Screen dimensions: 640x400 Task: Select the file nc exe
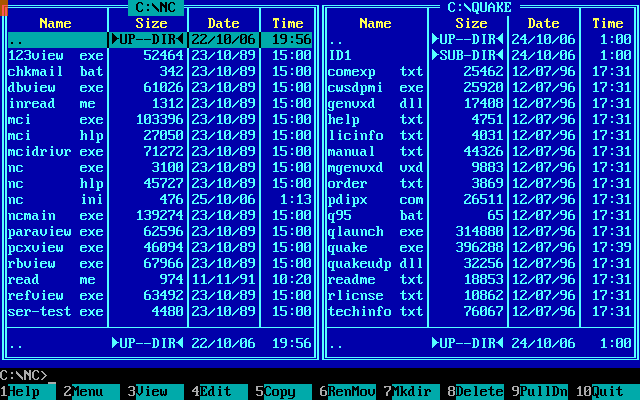(160, 167)
